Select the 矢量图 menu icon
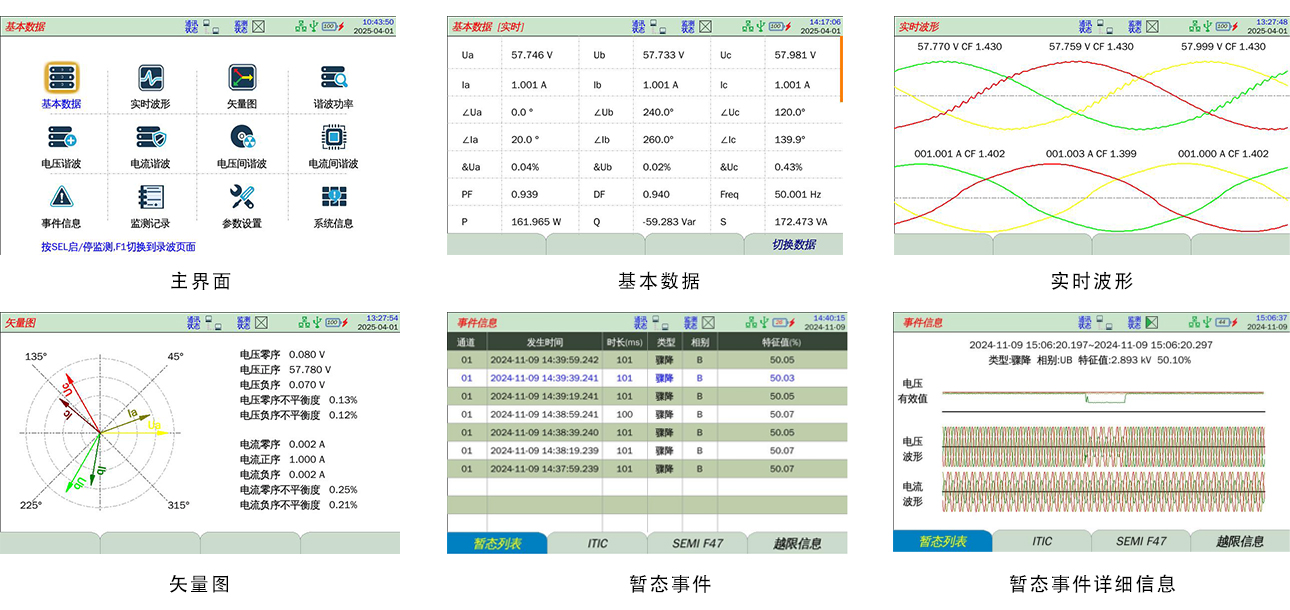Screen dimensions: 1290x610 (242, 78)
